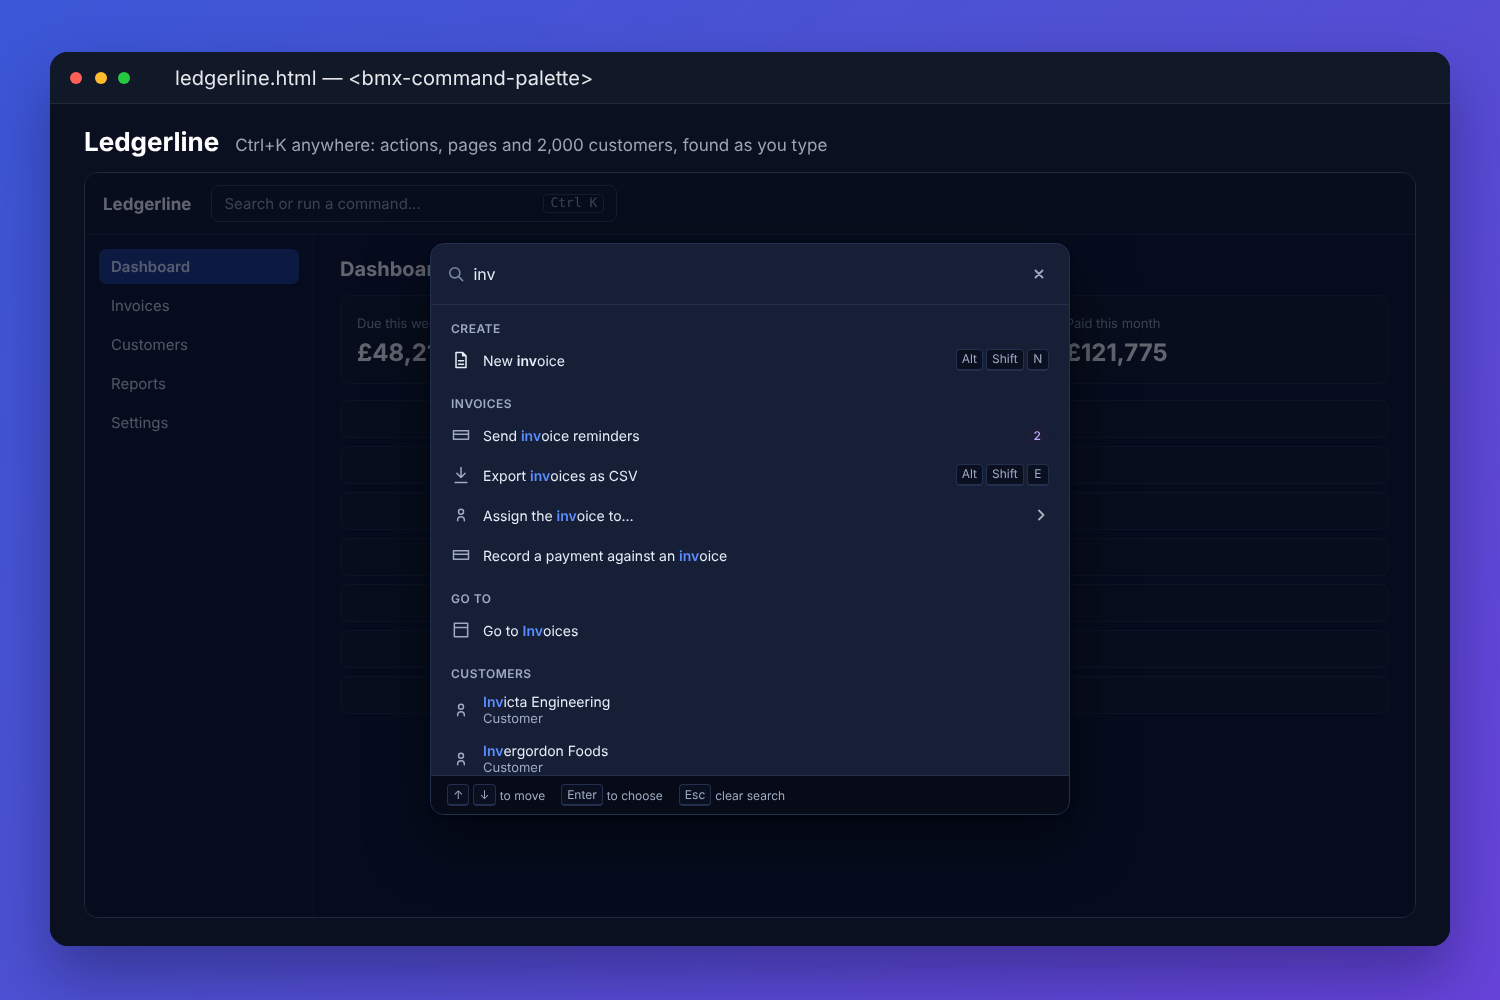Image resolution: width=1500 pixels, height=1000 pixels.
Task: Click the N key badge on New invoice
Action: (x=1038, y=359)
